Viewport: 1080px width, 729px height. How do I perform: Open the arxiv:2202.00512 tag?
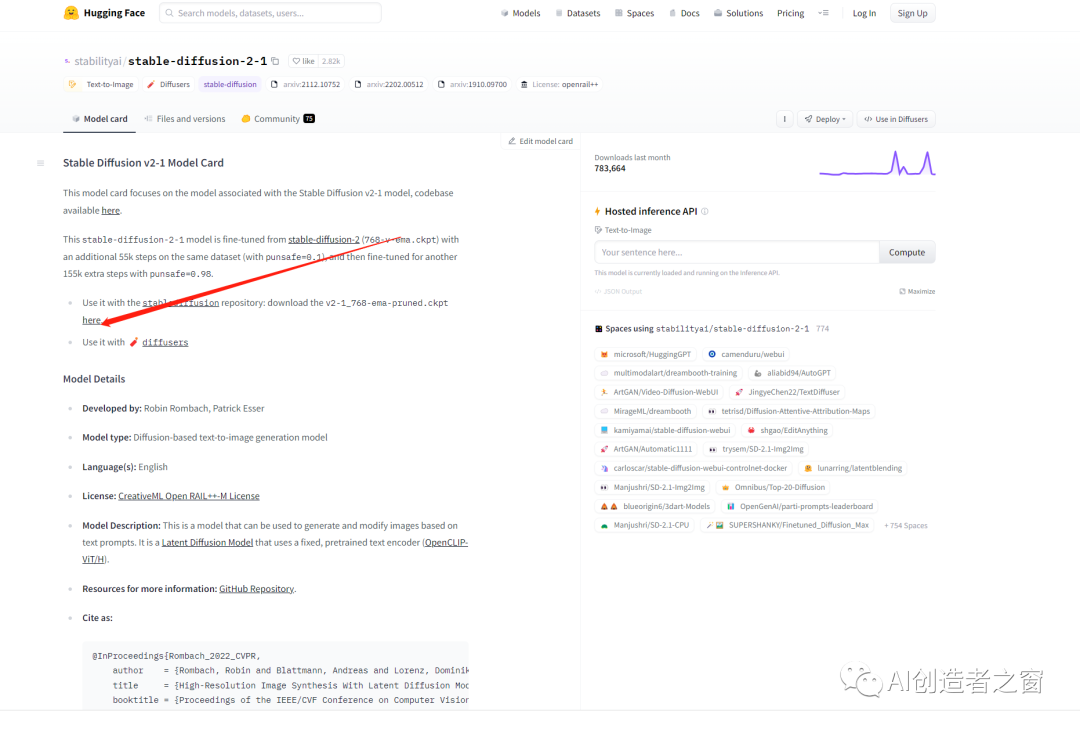click(x=388, y=85)
